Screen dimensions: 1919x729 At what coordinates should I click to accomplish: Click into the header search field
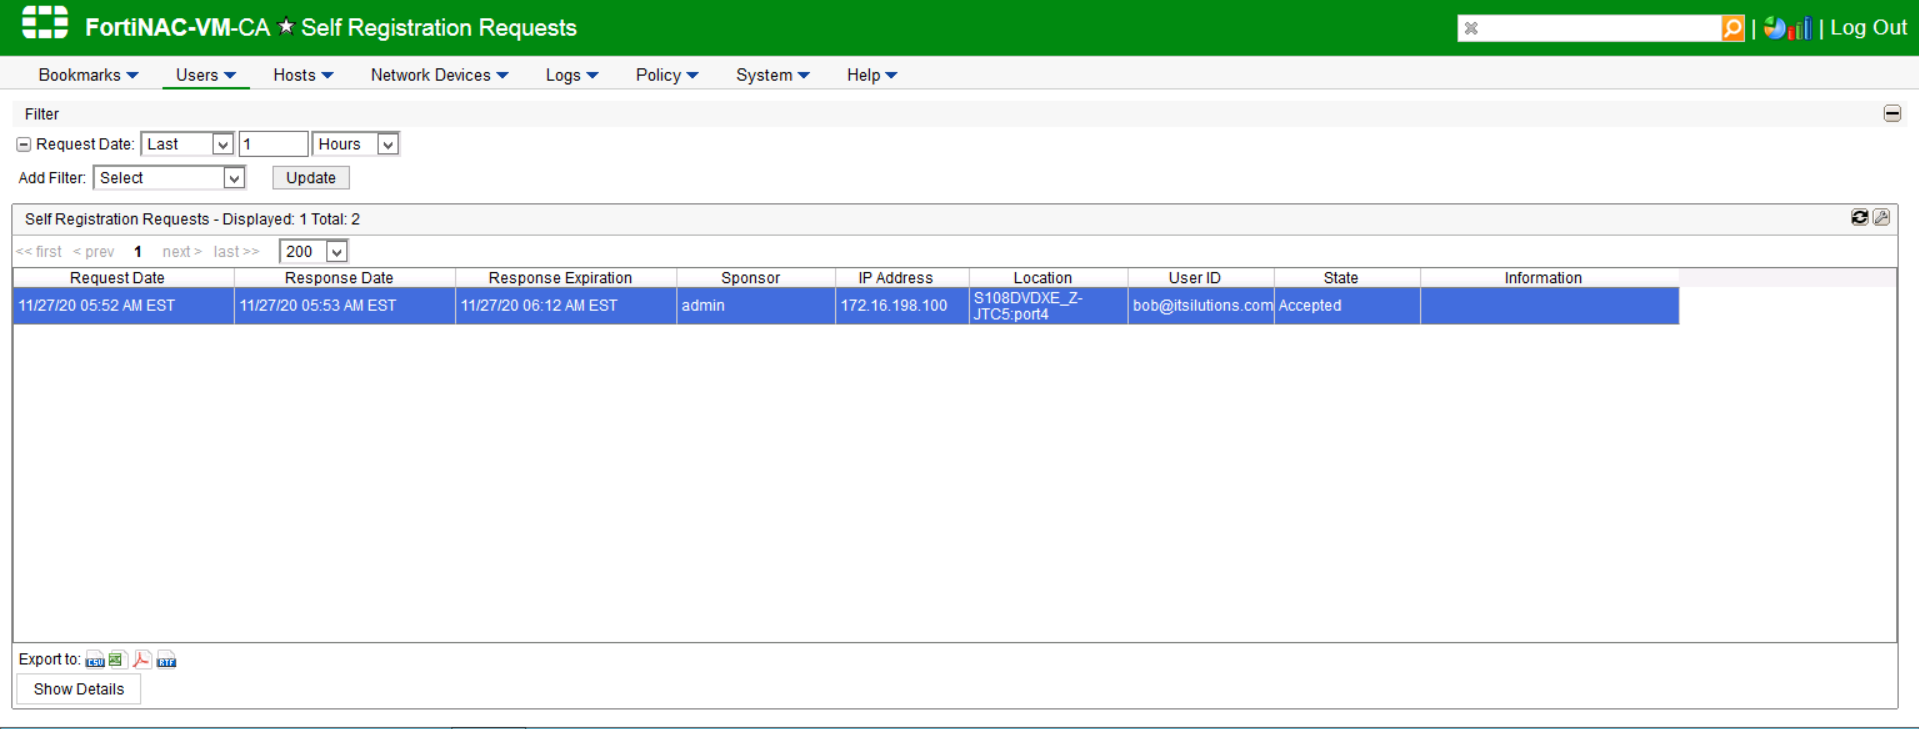coord(1600,28)
